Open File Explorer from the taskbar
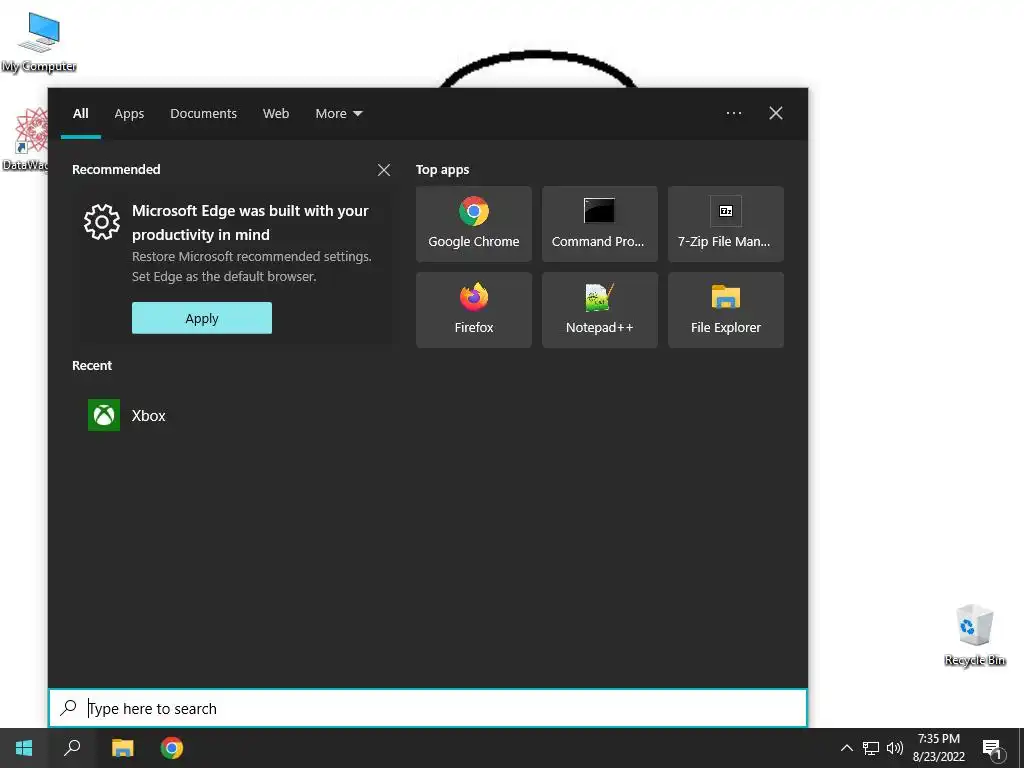The height and width of the screenshot is (768, 1024). click(122, 748)
